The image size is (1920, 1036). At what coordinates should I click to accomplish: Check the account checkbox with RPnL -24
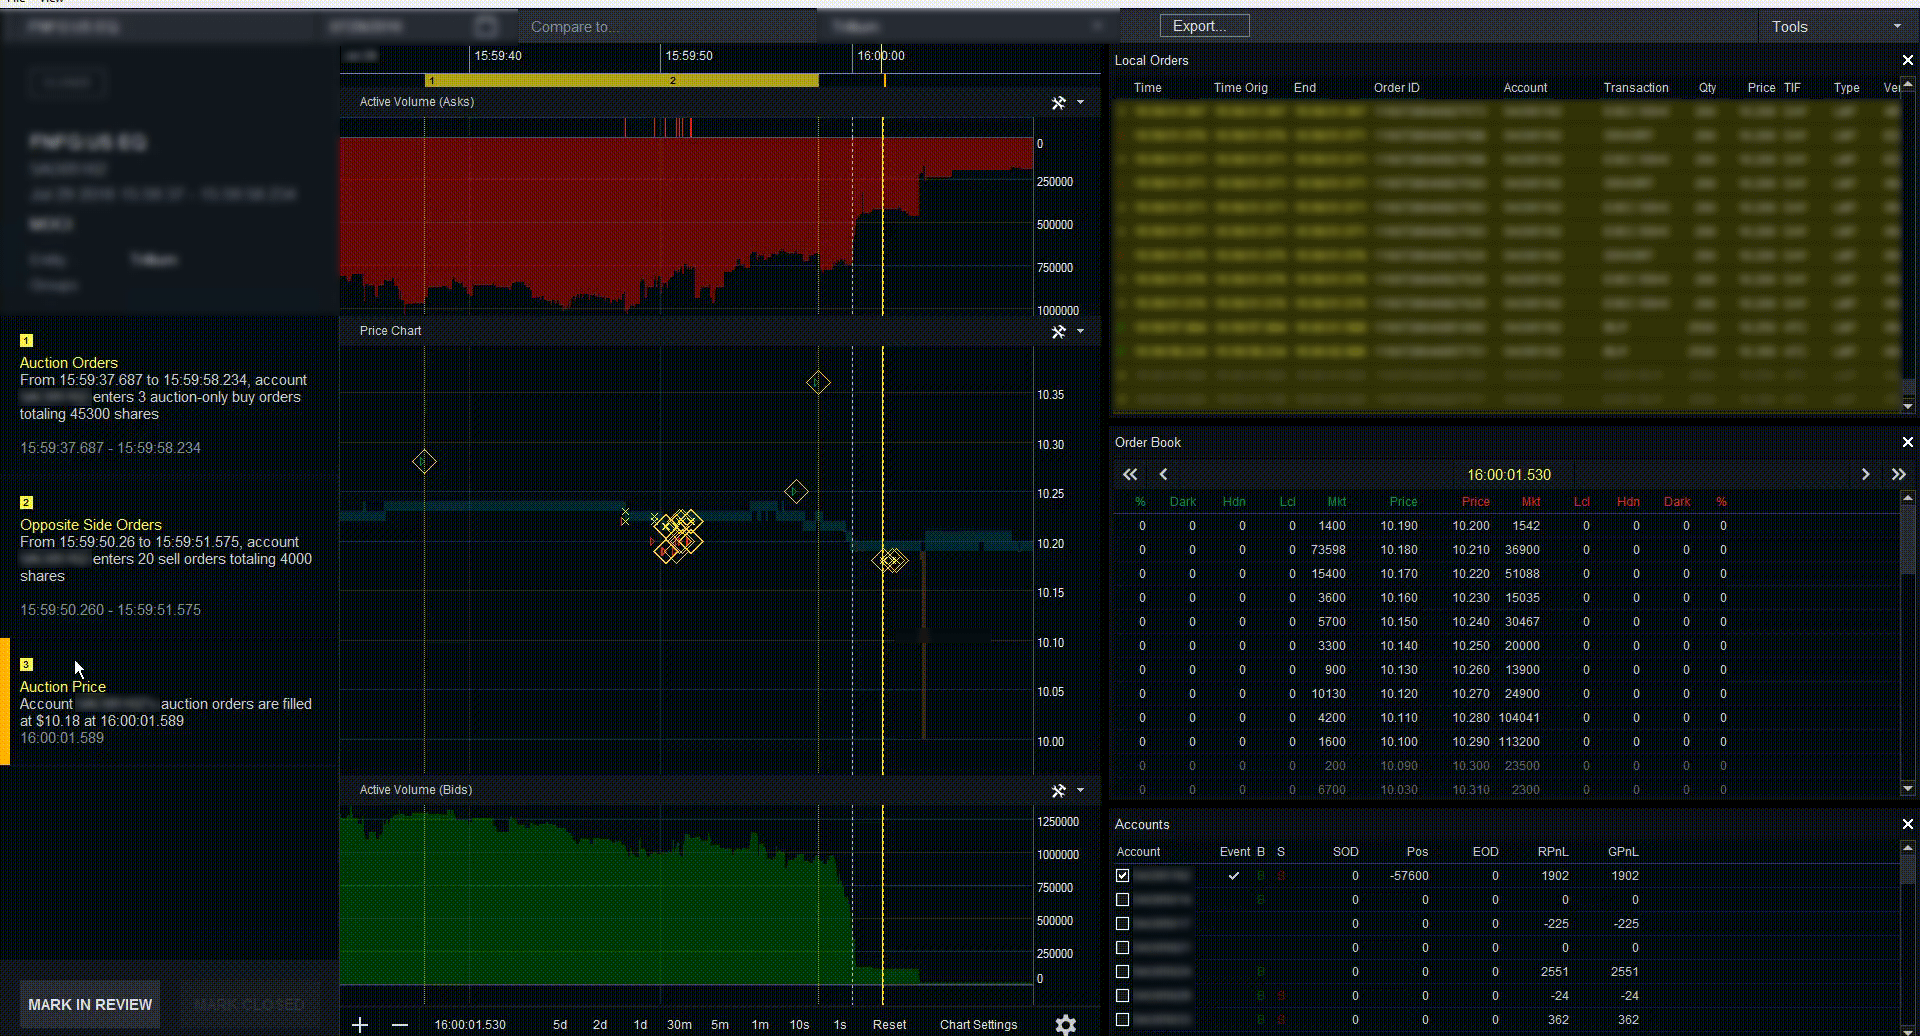pos(1122,996)
